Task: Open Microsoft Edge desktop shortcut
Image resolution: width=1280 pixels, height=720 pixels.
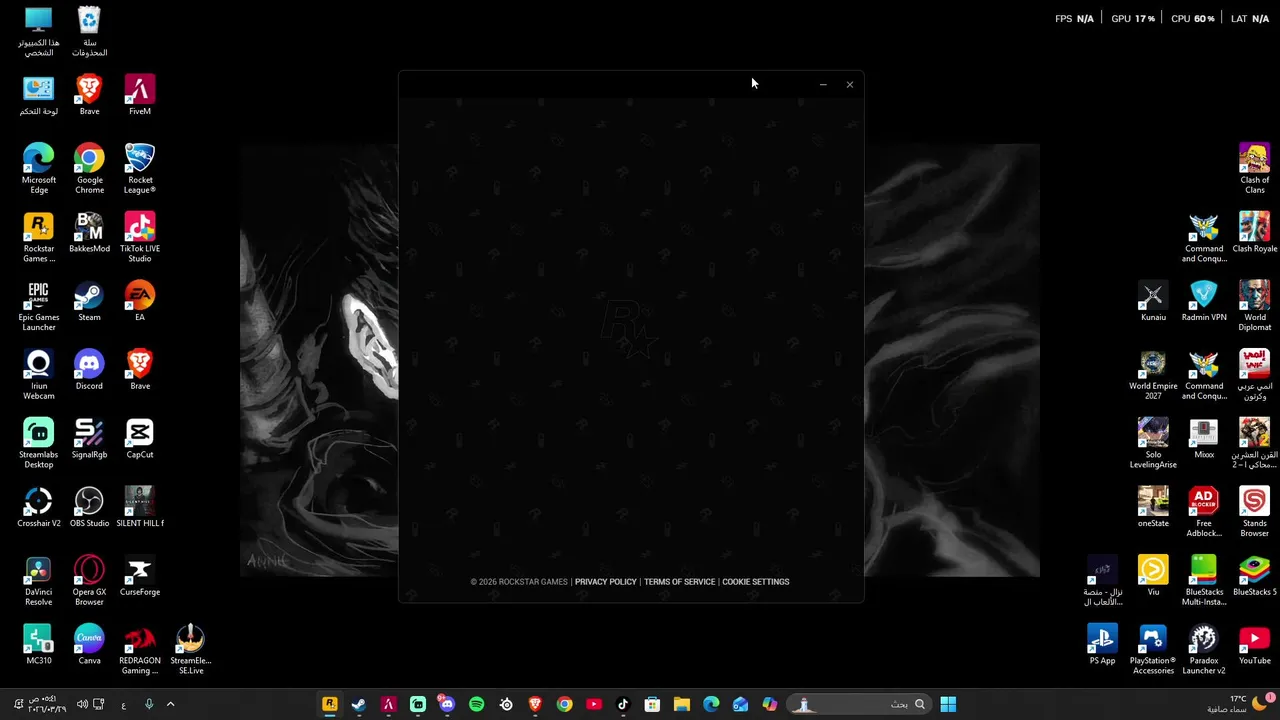Action: click(39, 168)
